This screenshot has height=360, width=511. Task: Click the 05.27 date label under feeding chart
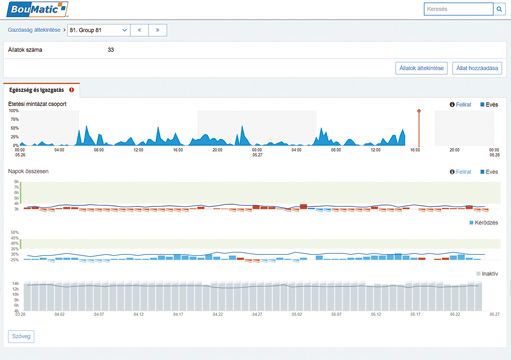pyautogui.click(x=257, y=155)
